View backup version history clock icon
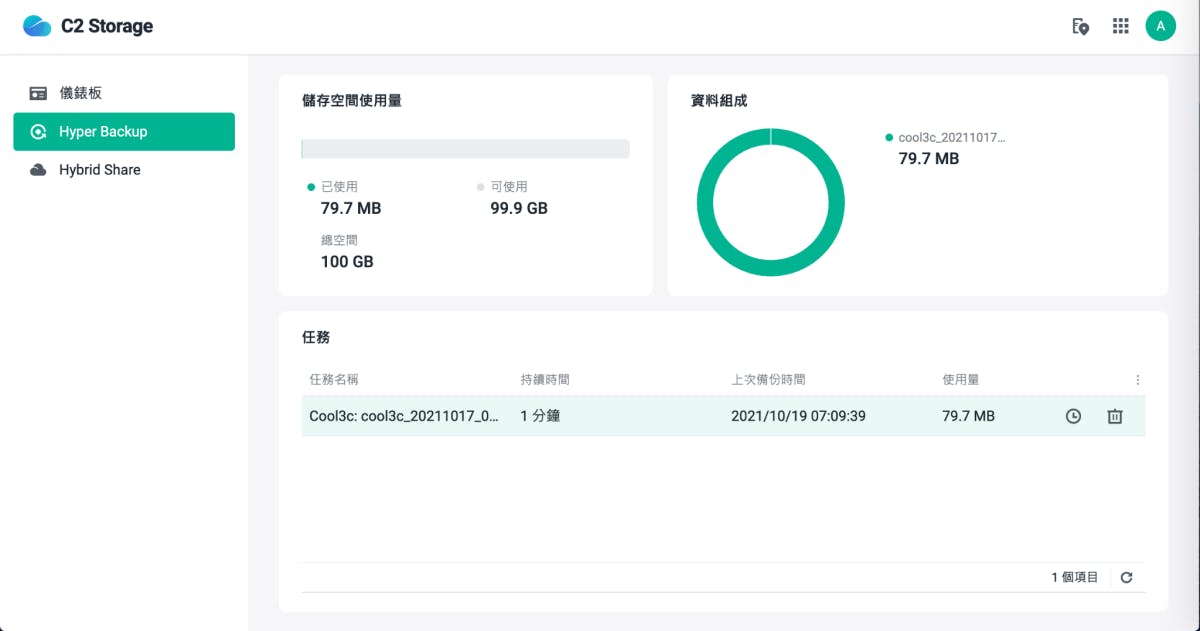 click(x=1073, y=416)
